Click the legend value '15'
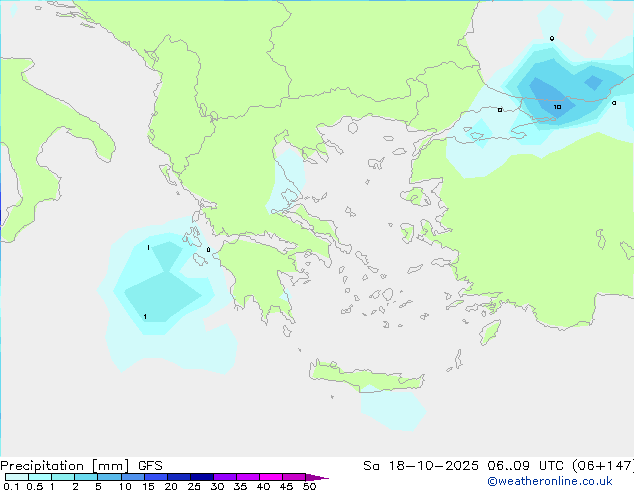Image resolution: width=634 pixels, height=490 pixels. [148, 486]
